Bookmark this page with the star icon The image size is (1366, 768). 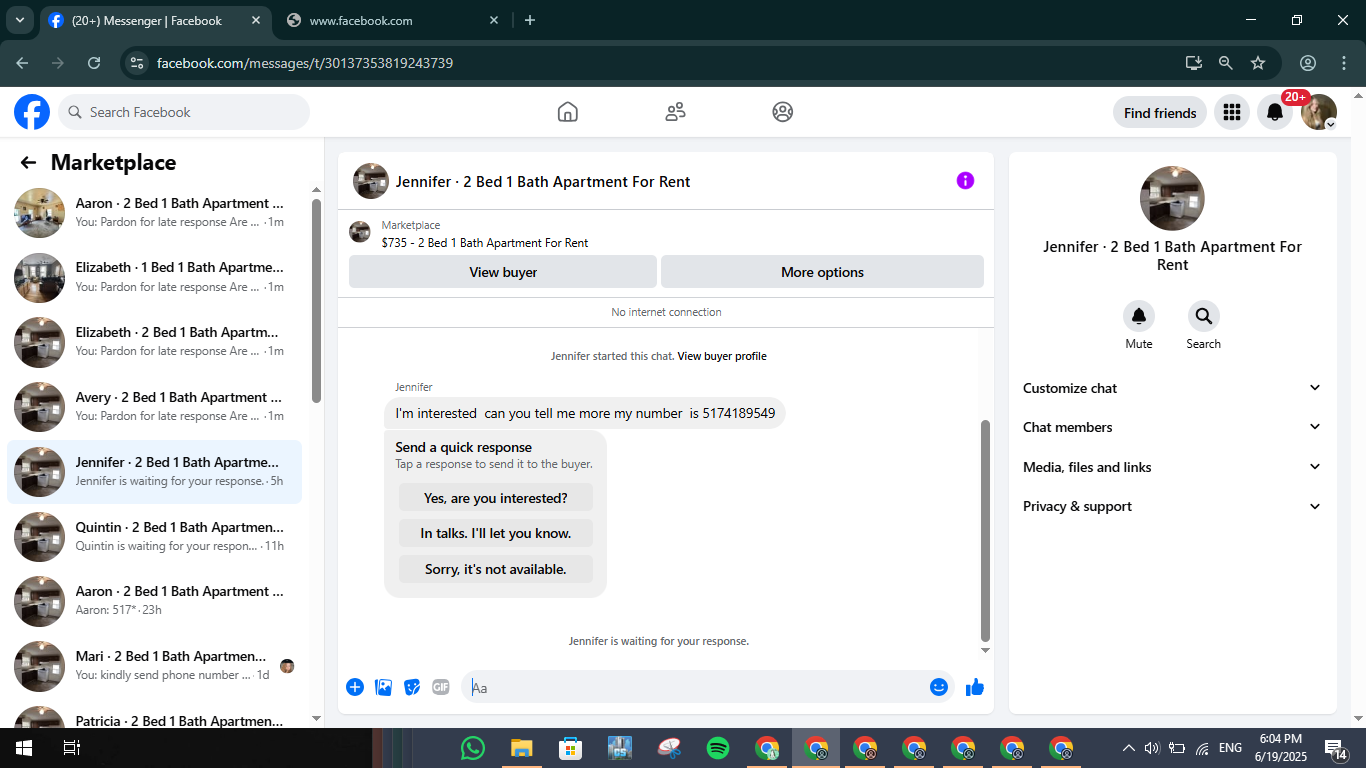pos(1258,63)
